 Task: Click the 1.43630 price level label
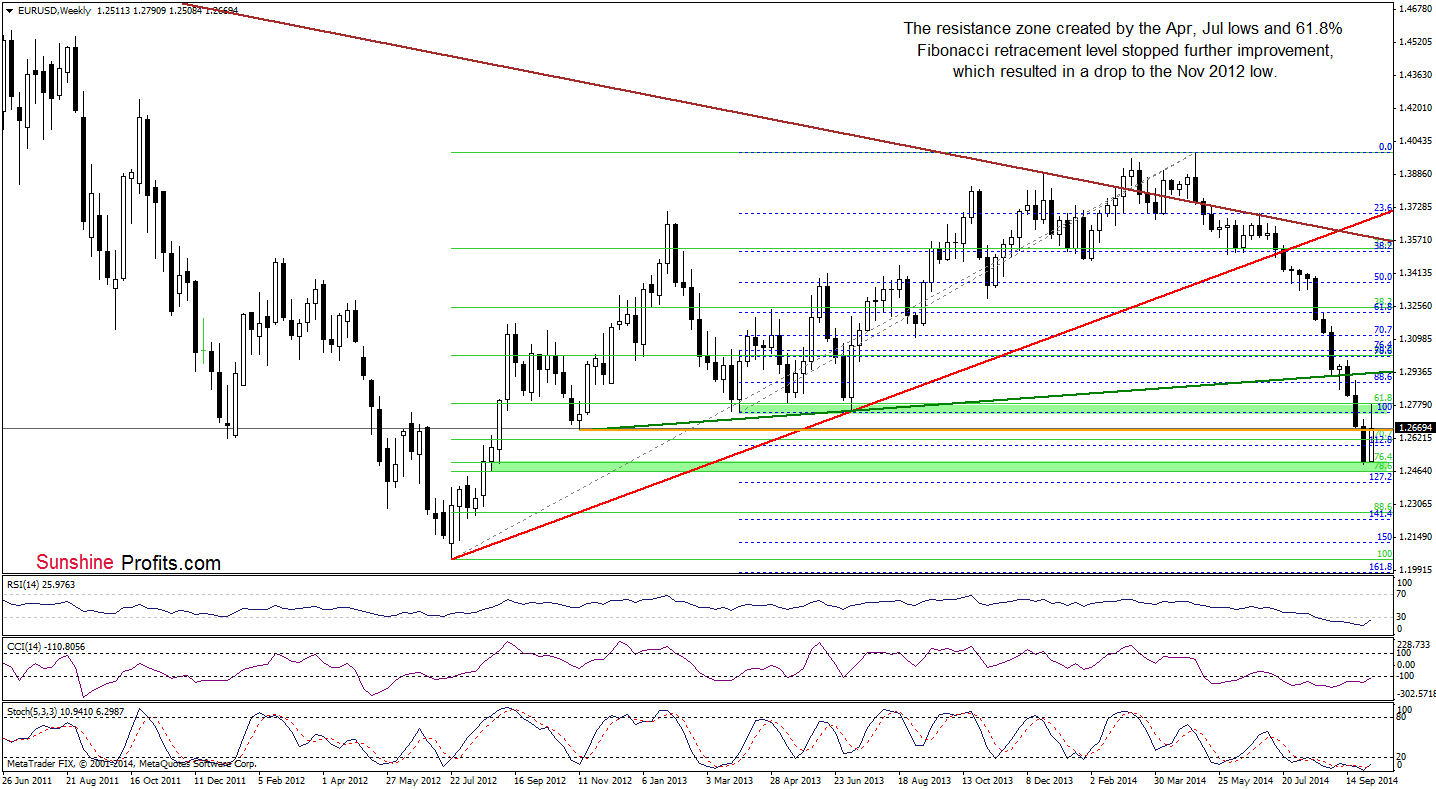tap(1415, 74)
